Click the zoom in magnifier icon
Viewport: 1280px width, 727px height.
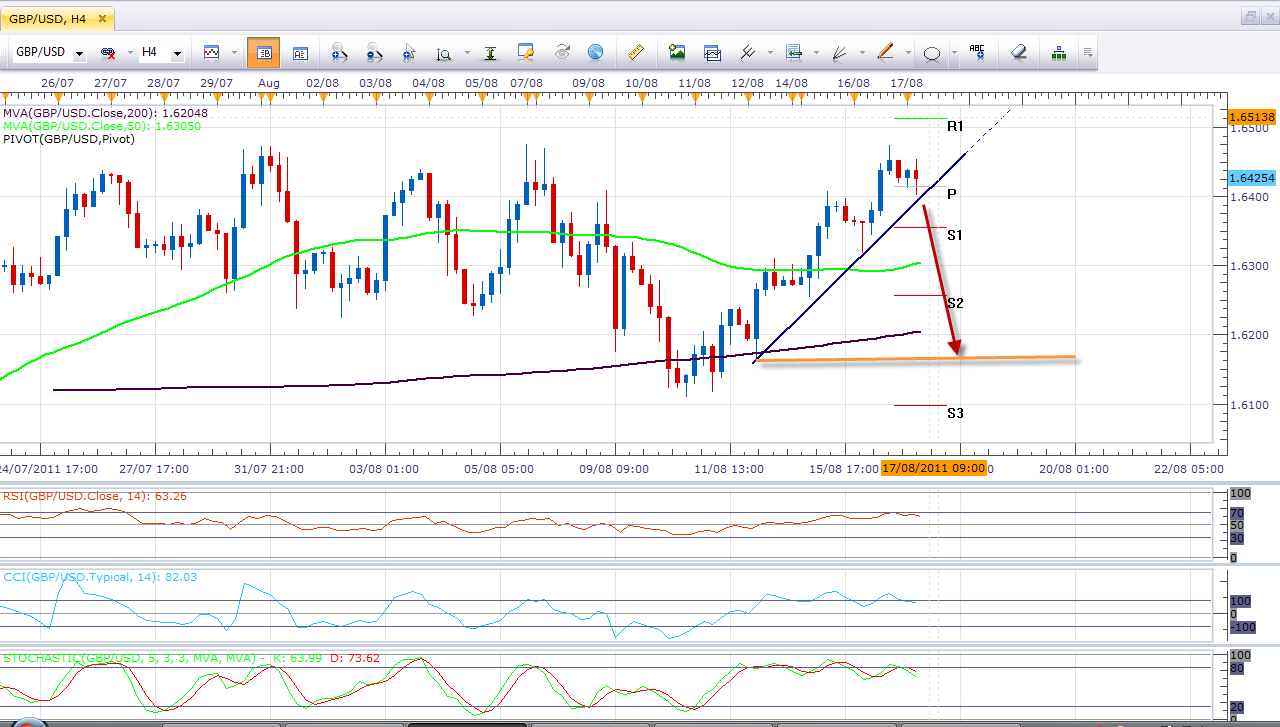[338, 53]
